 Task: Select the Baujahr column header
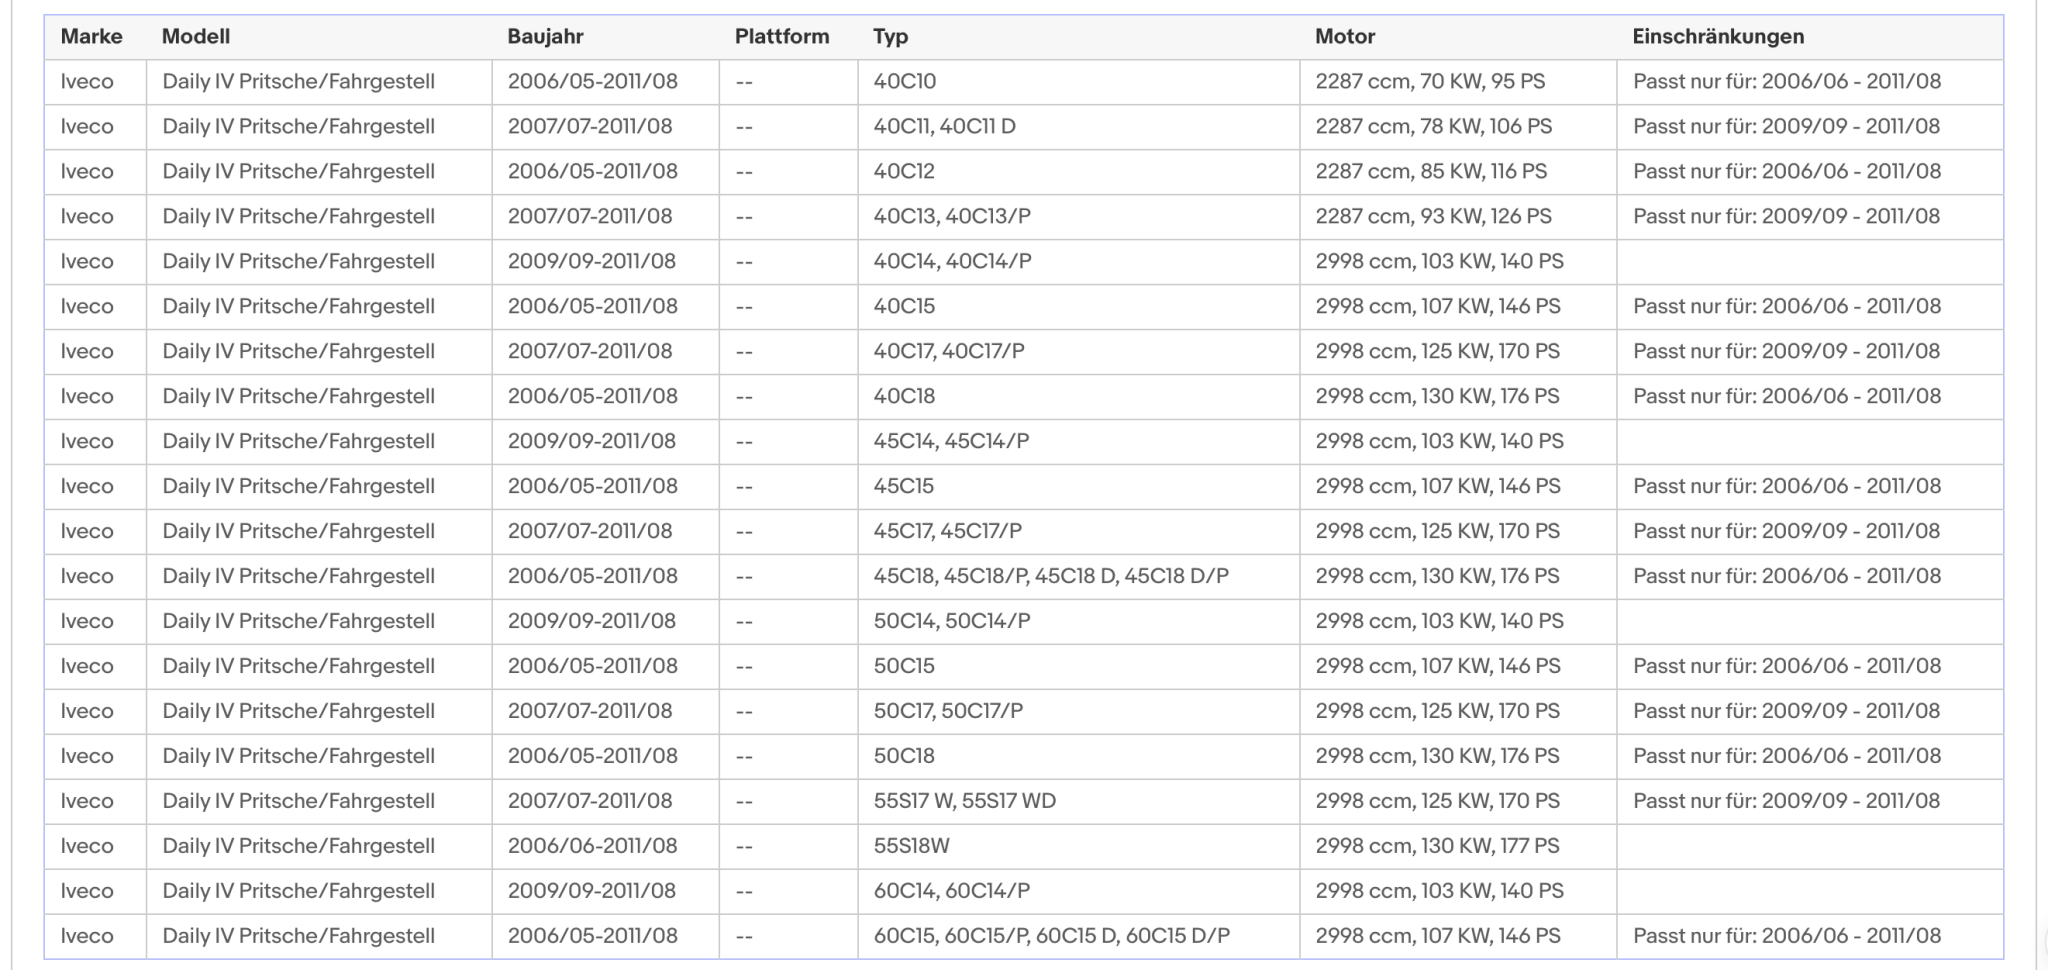(x=545, y=37)
